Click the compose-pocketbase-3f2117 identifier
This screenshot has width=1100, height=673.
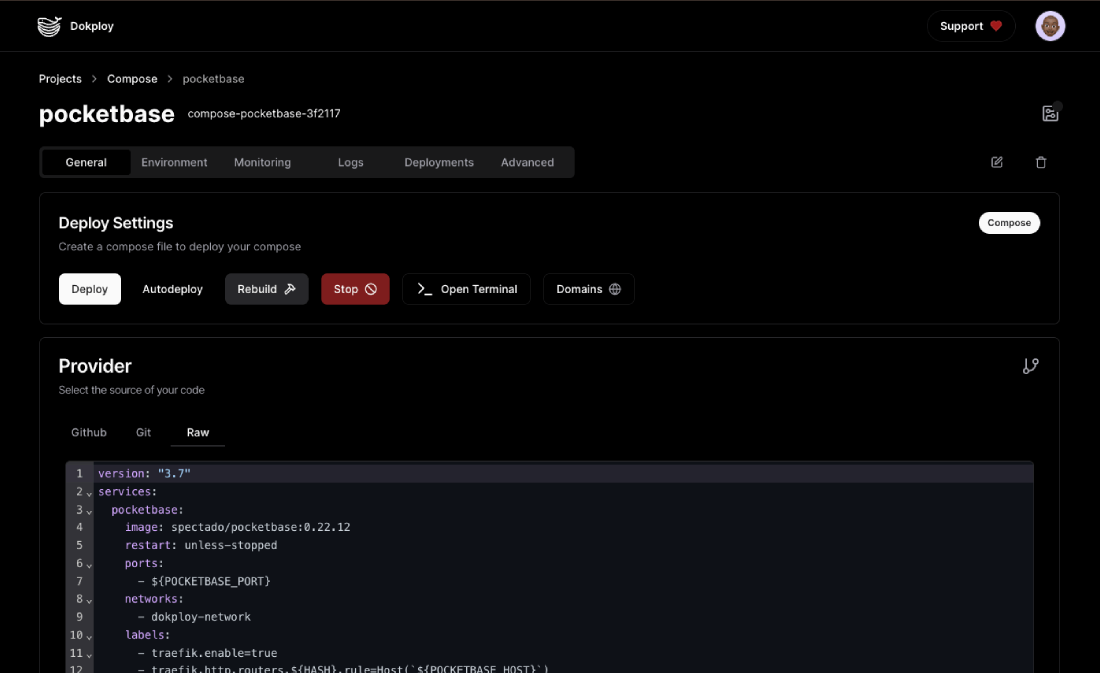click(x=264, y=114)
